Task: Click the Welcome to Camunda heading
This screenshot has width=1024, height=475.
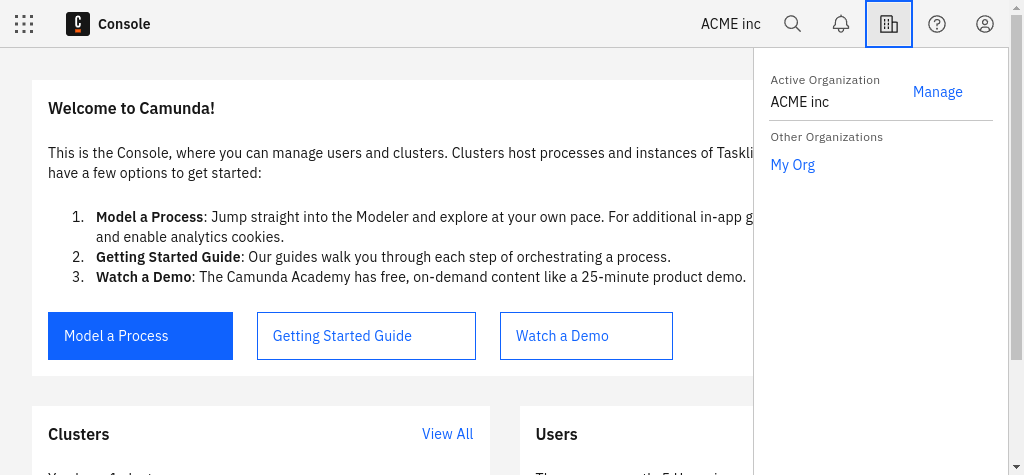Action: [x=131, y=108]
